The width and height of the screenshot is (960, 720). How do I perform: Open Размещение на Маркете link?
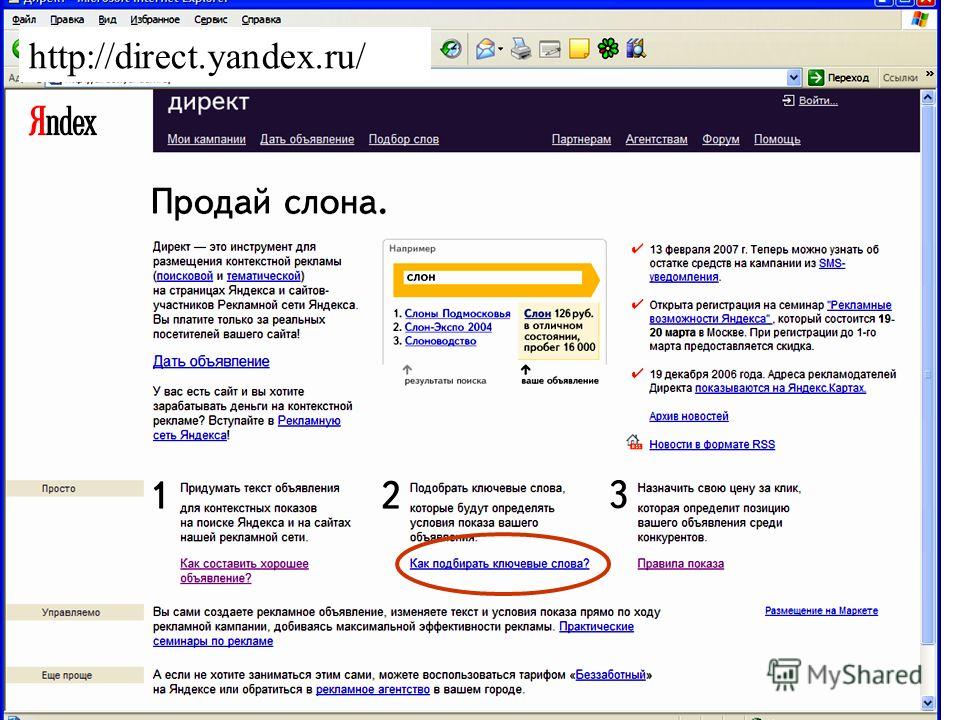click(x=821, y=610)
